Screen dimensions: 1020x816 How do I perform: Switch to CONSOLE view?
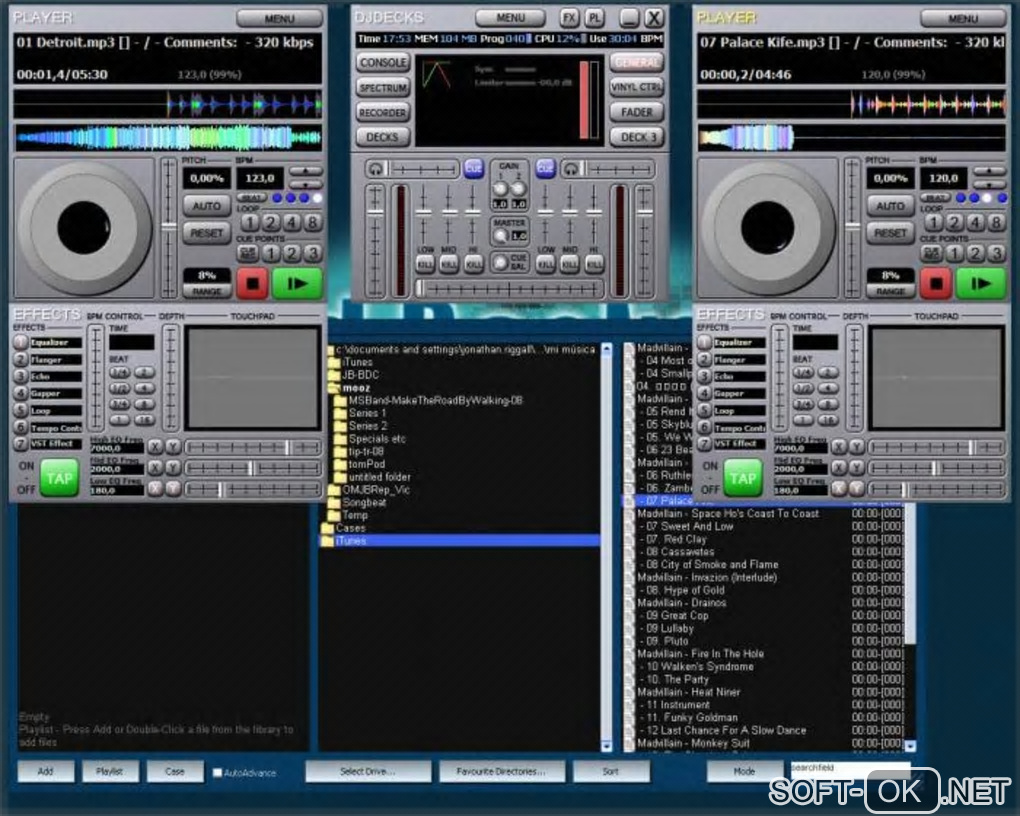click(383, 62)
